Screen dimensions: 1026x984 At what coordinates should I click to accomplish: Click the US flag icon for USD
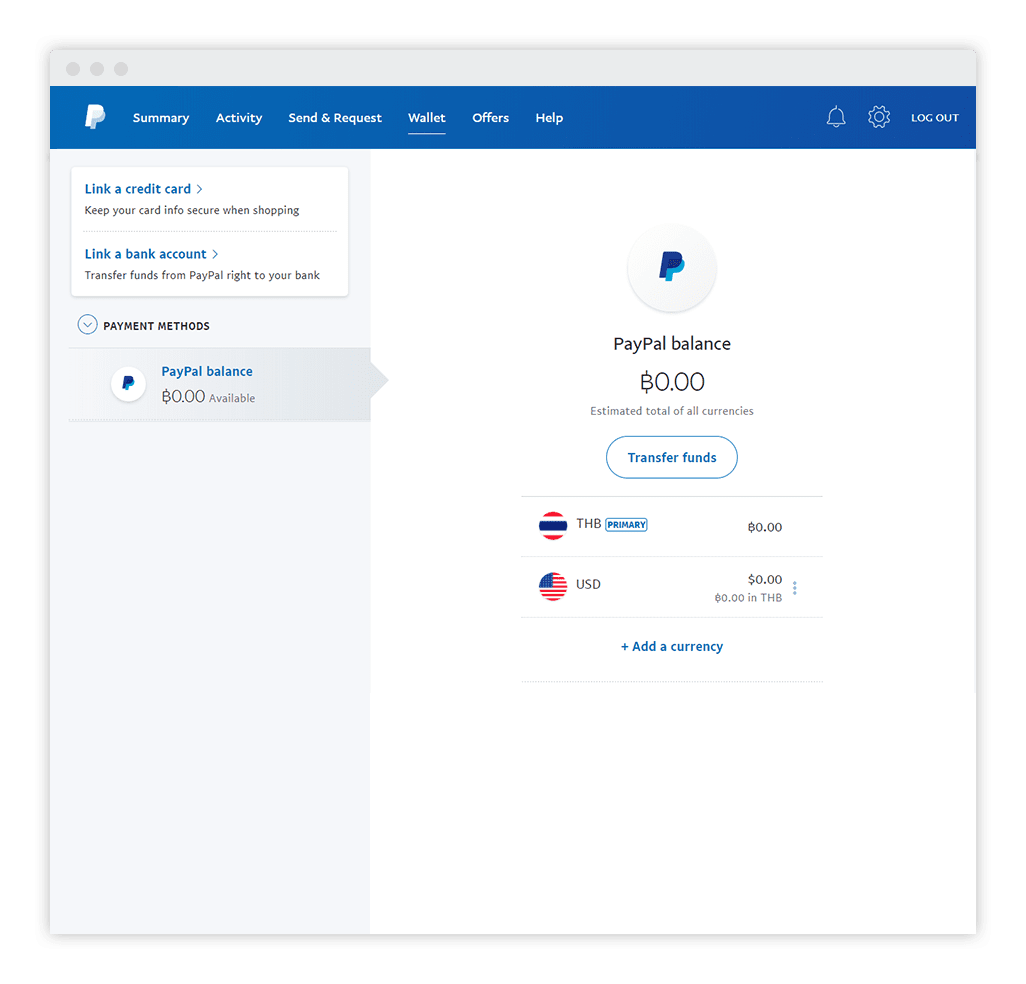coord(553,586)
